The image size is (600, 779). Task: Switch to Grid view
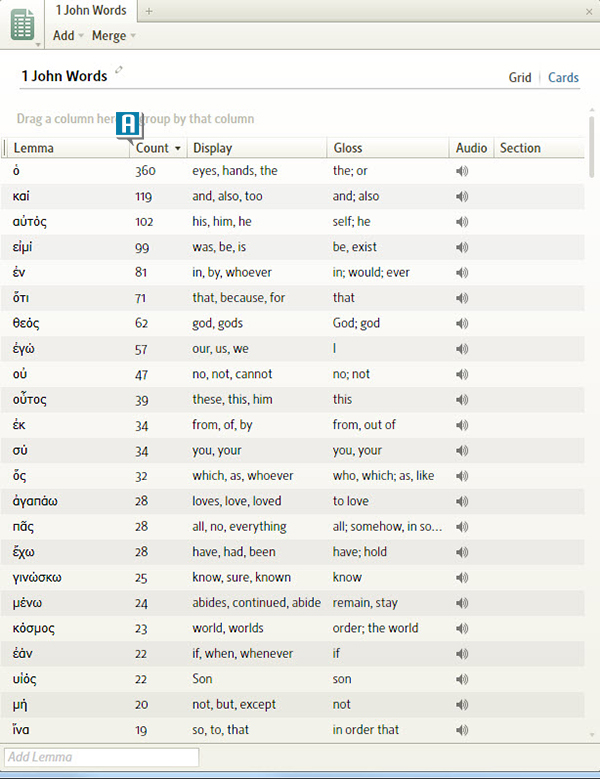519,77
